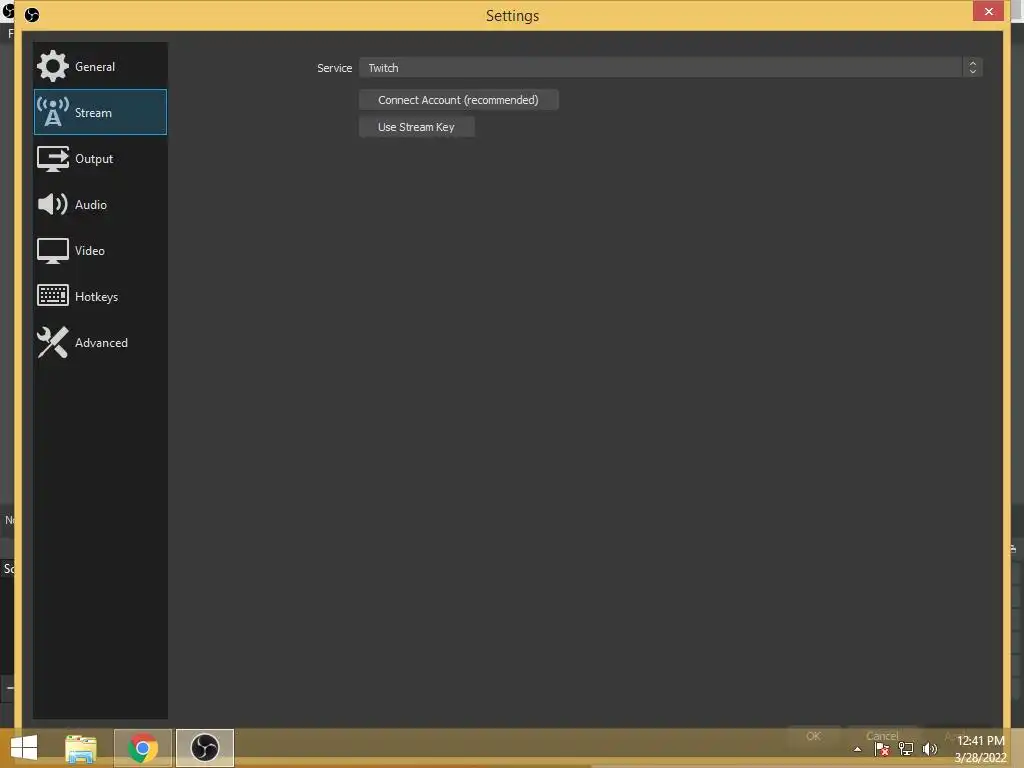Open the network status tray icon
This screenshot has height=768, width=1024.
[906, 749]
